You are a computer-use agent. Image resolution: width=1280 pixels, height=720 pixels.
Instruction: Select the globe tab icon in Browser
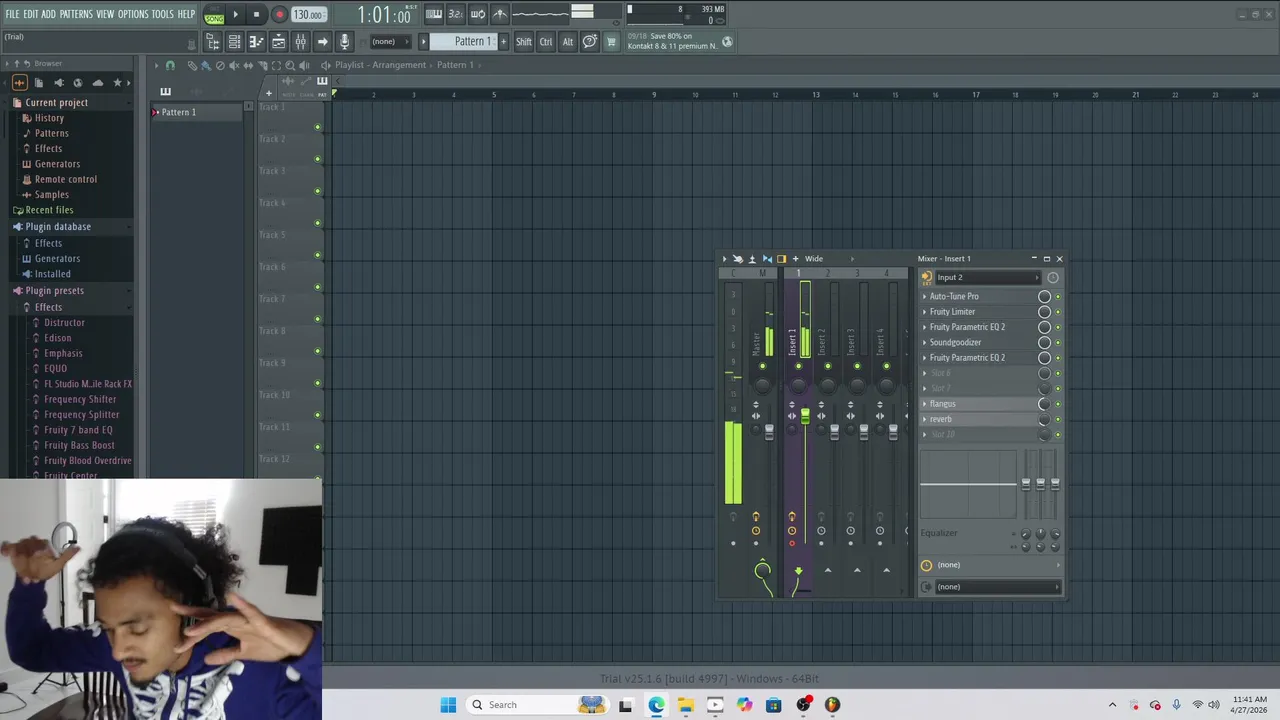(78, 83)
